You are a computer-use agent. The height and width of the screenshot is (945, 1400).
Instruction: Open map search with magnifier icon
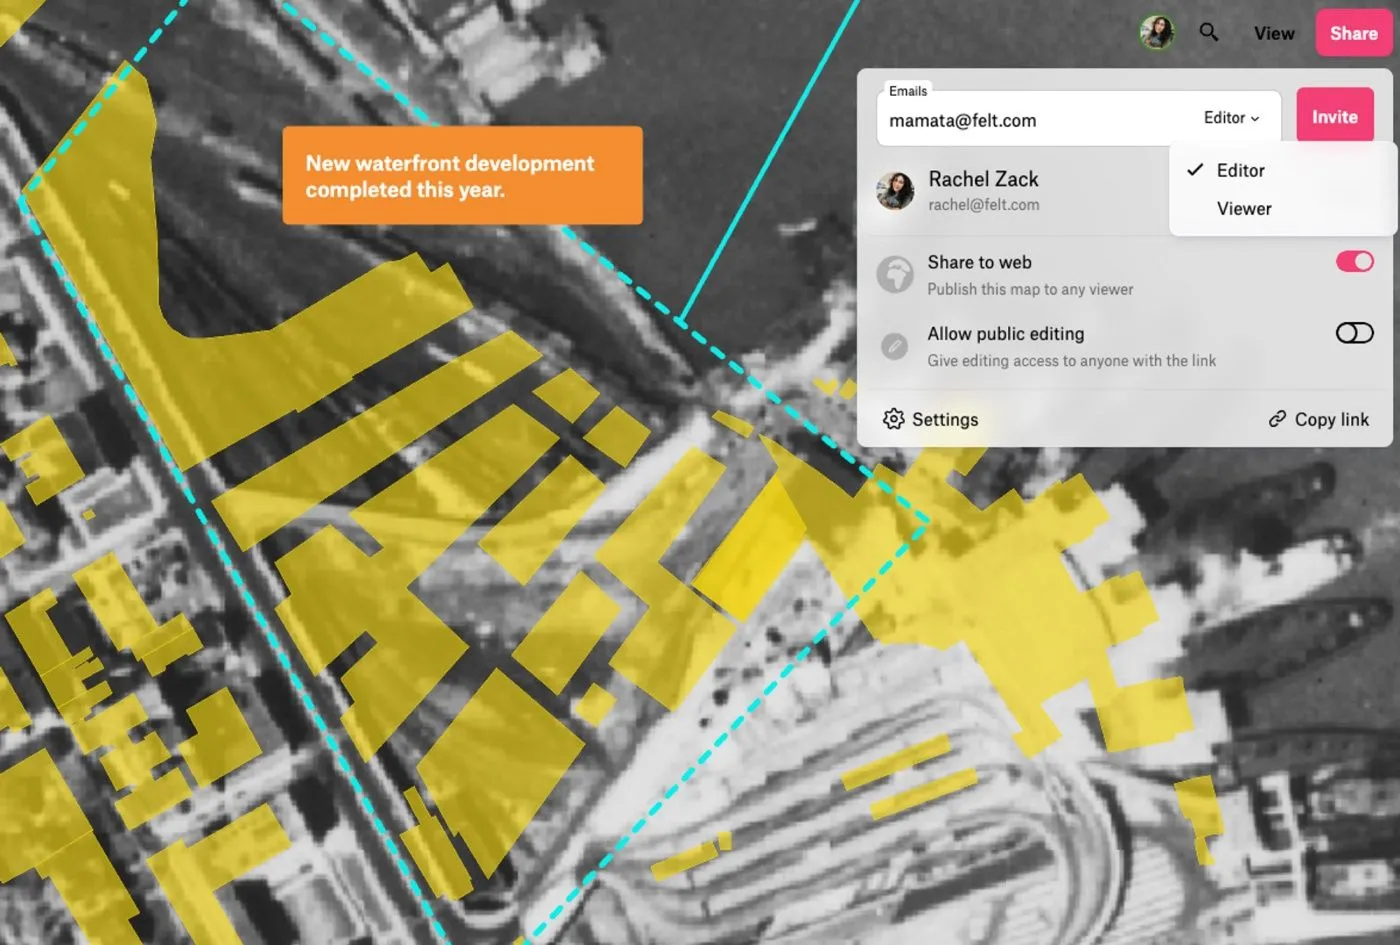(x=1209, y=32)
